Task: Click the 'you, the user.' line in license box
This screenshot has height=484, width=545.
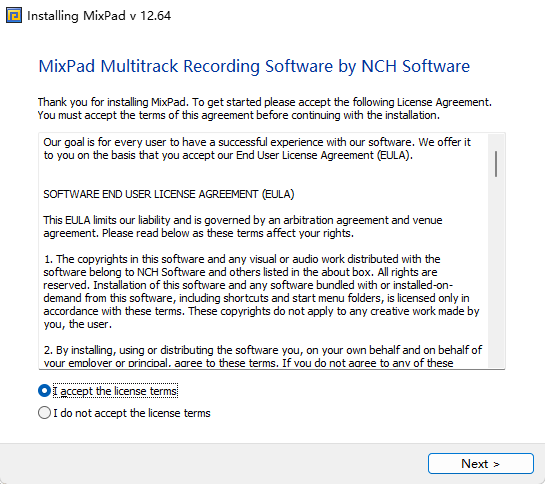Action: (78, 324)
